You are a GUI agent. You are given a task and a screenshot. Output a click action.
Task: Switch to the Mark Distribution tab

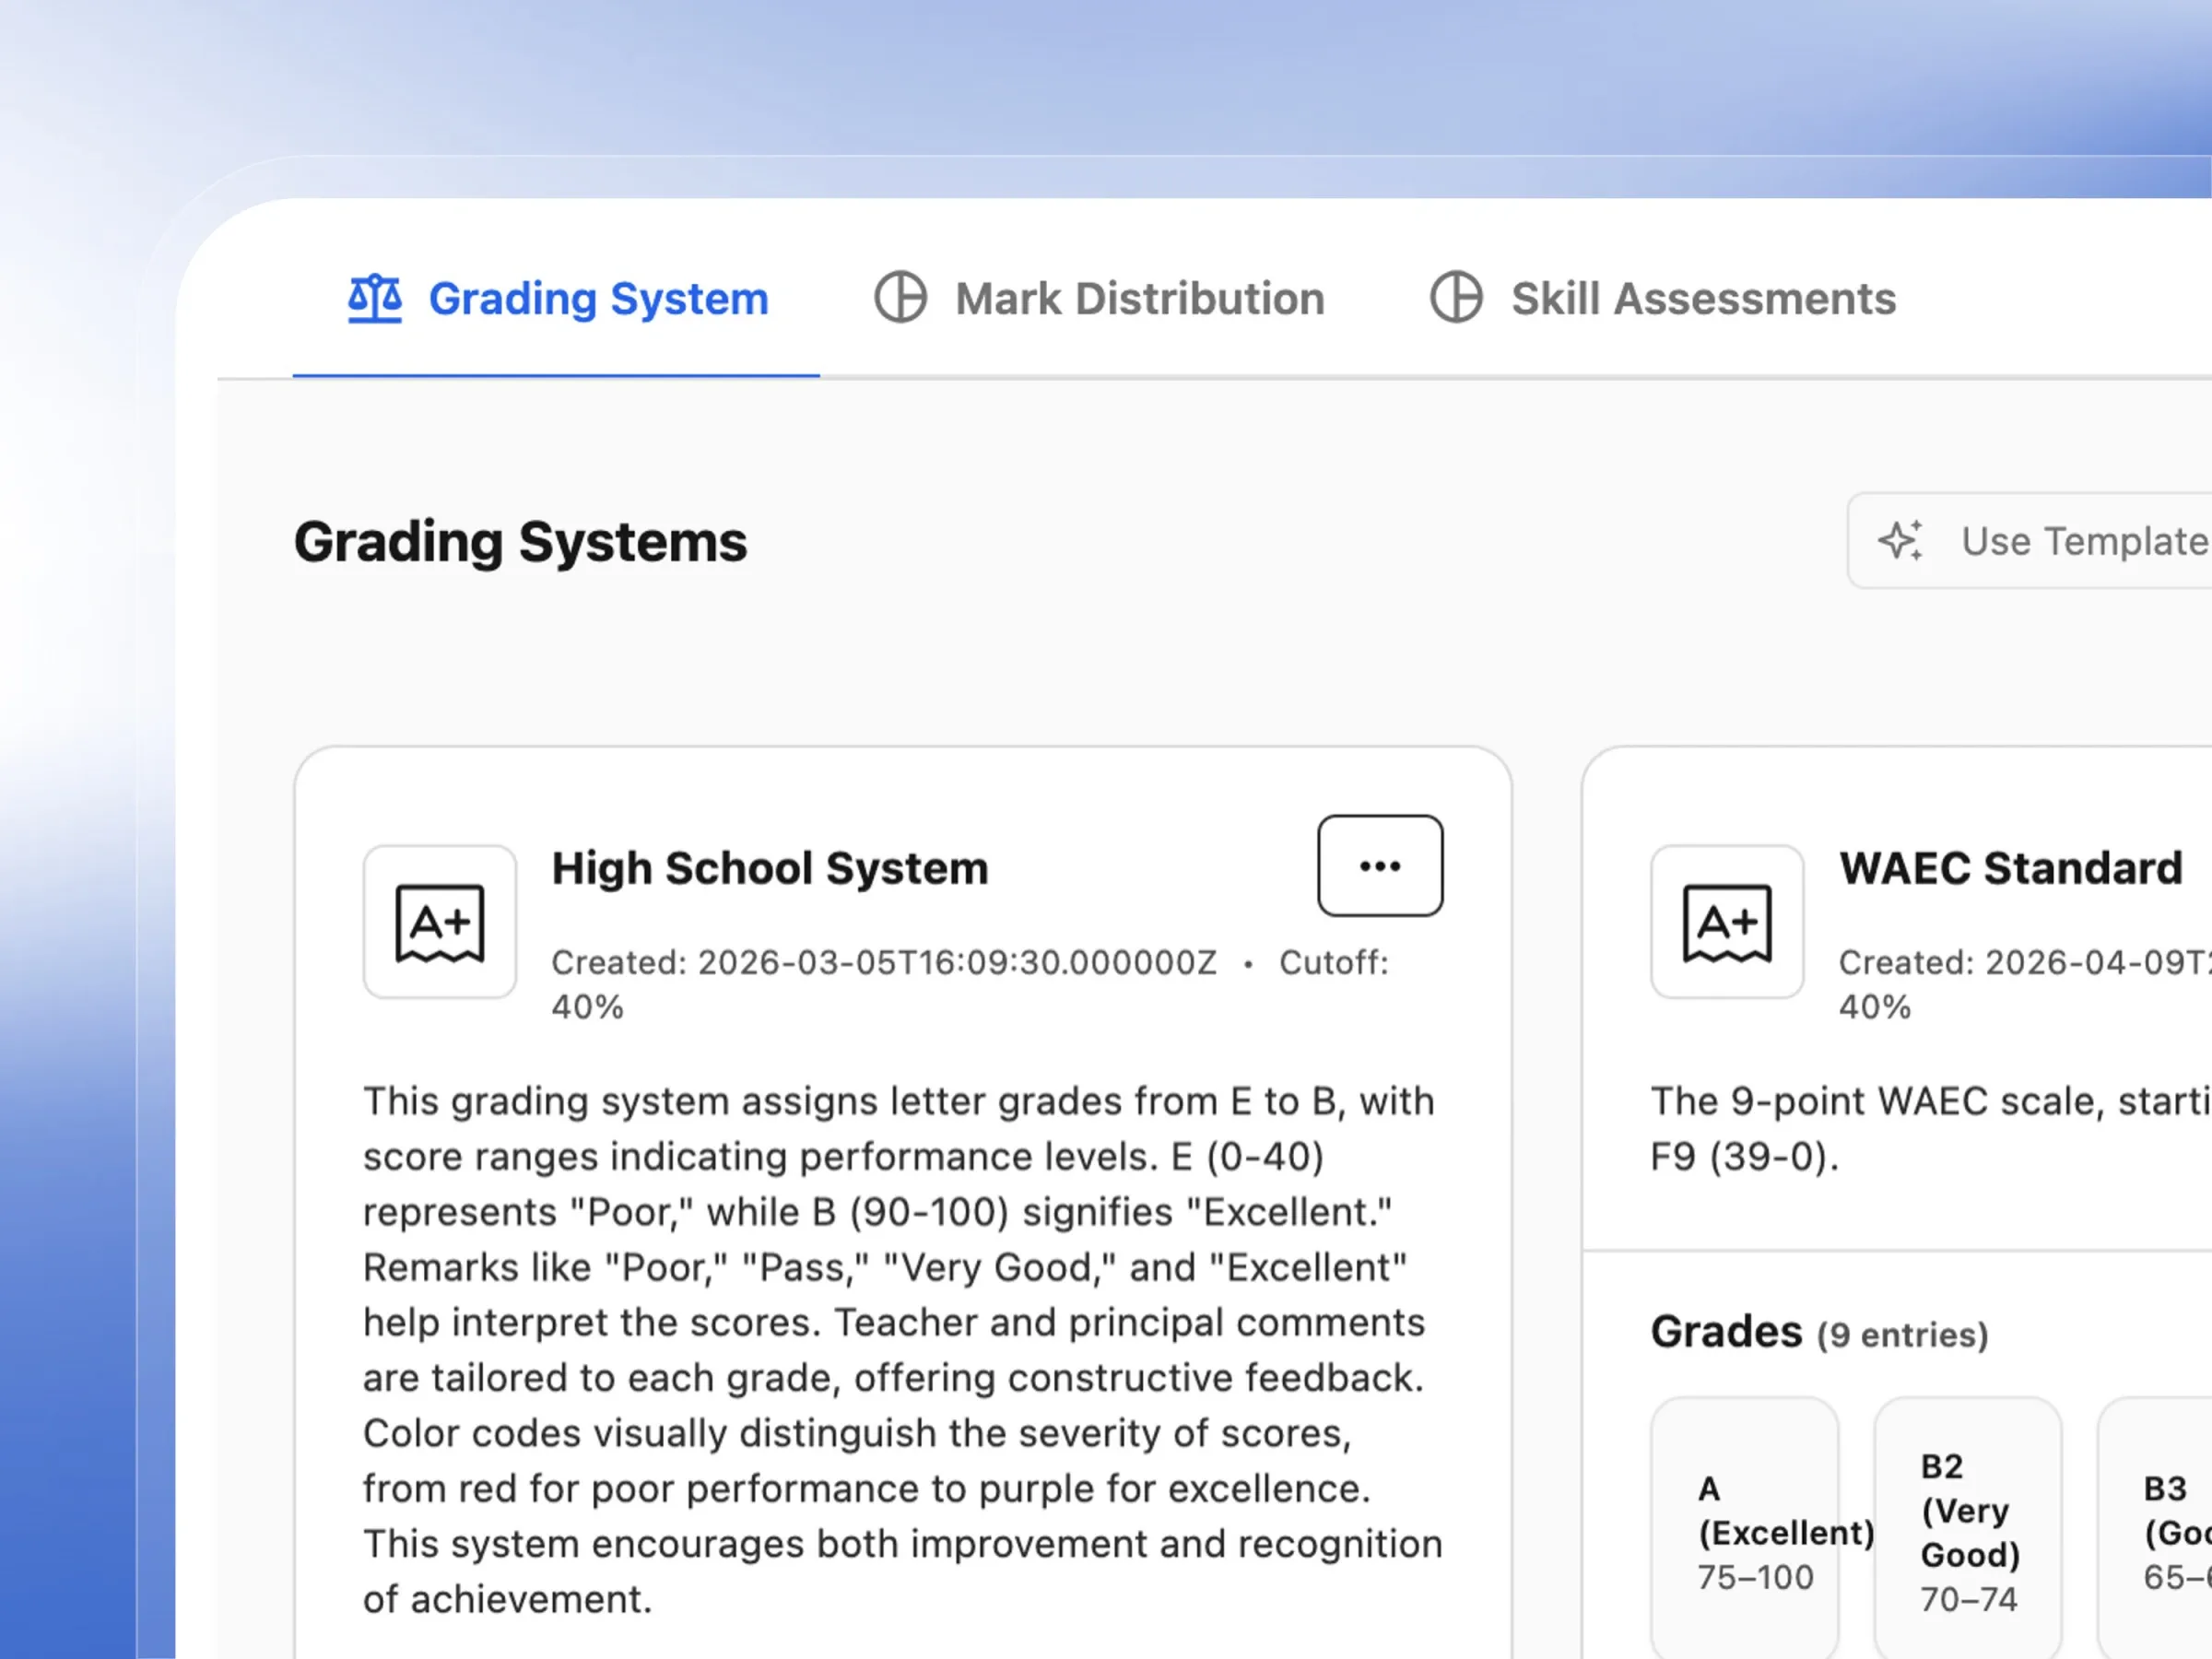click(x=1099, y=299)
